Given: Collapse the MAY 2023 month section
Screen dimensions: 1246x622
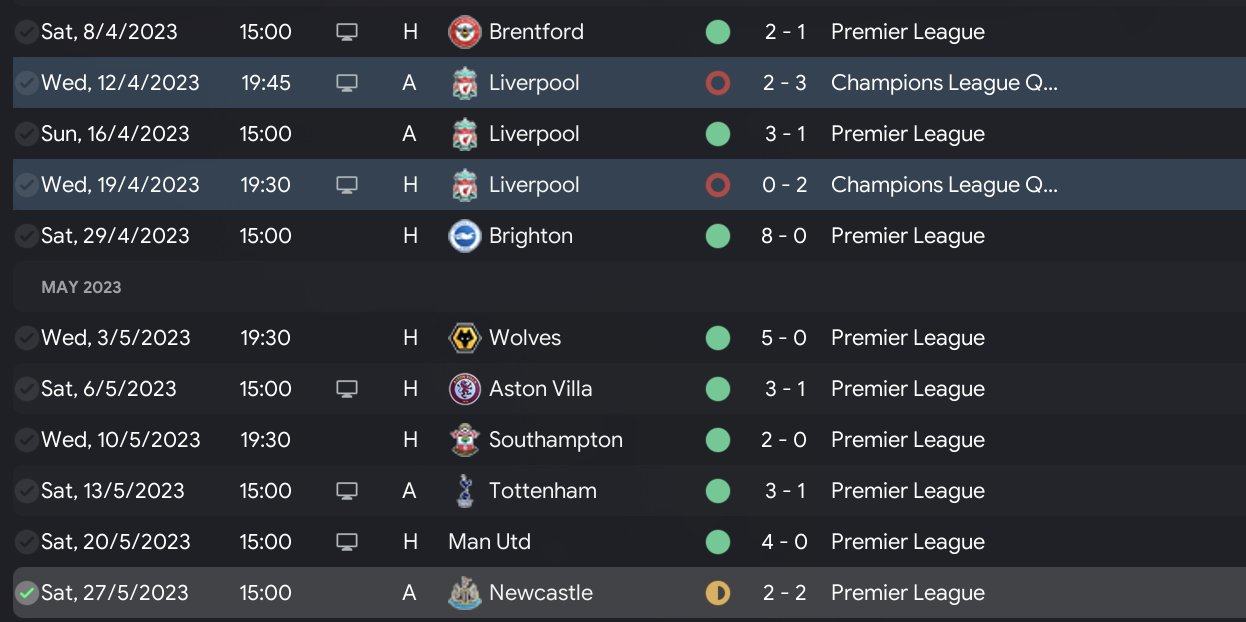Looking at the screenshot, I should pyautogui.click(x=81, y=287).
